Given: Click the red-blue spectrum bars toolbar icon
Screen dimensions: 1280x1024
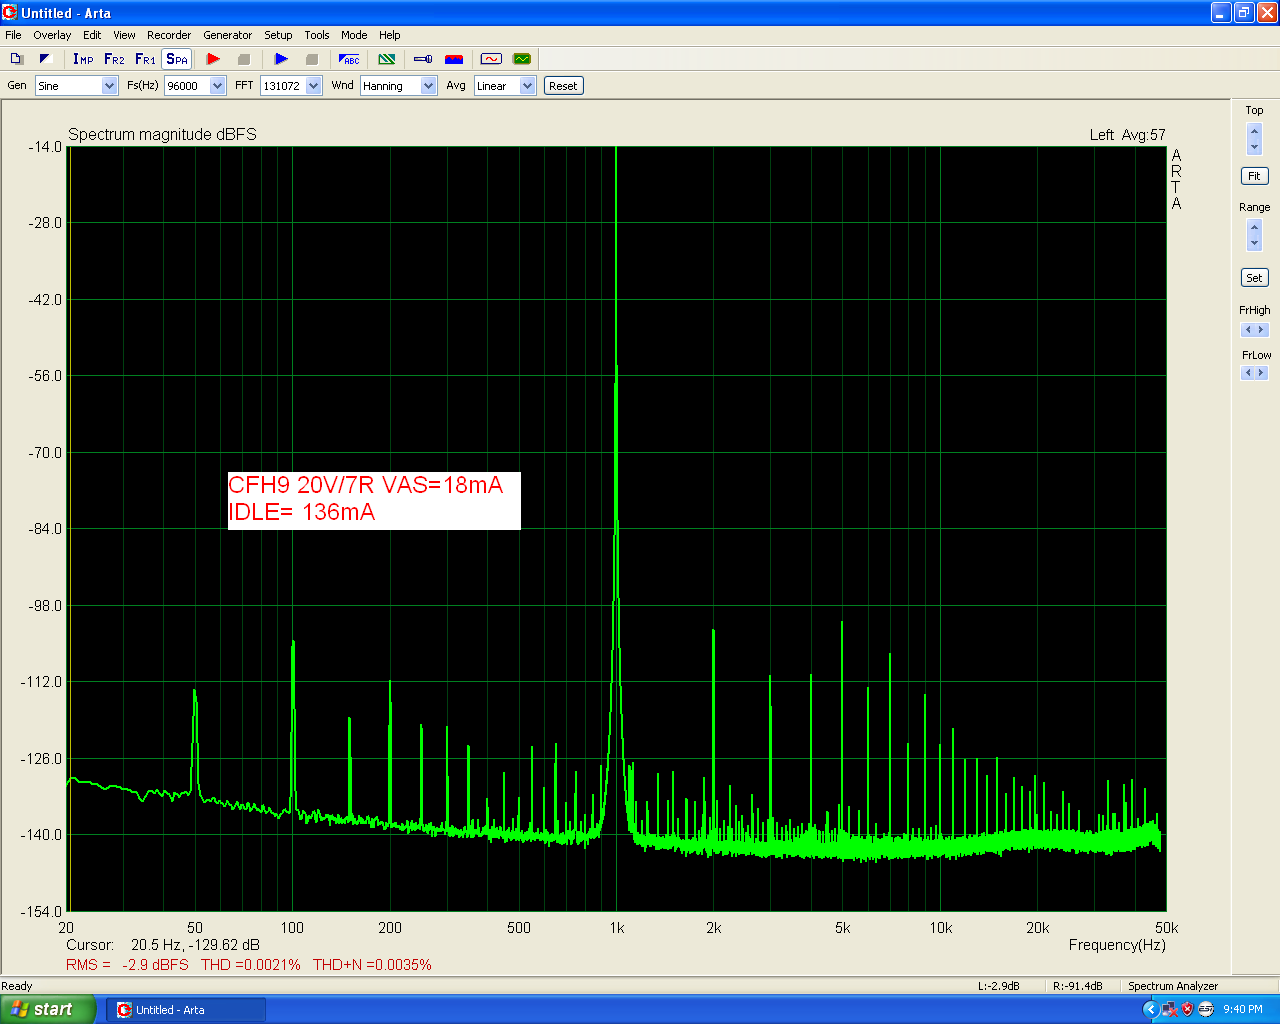Looking at the screenshot, I should tap(454, 59).
